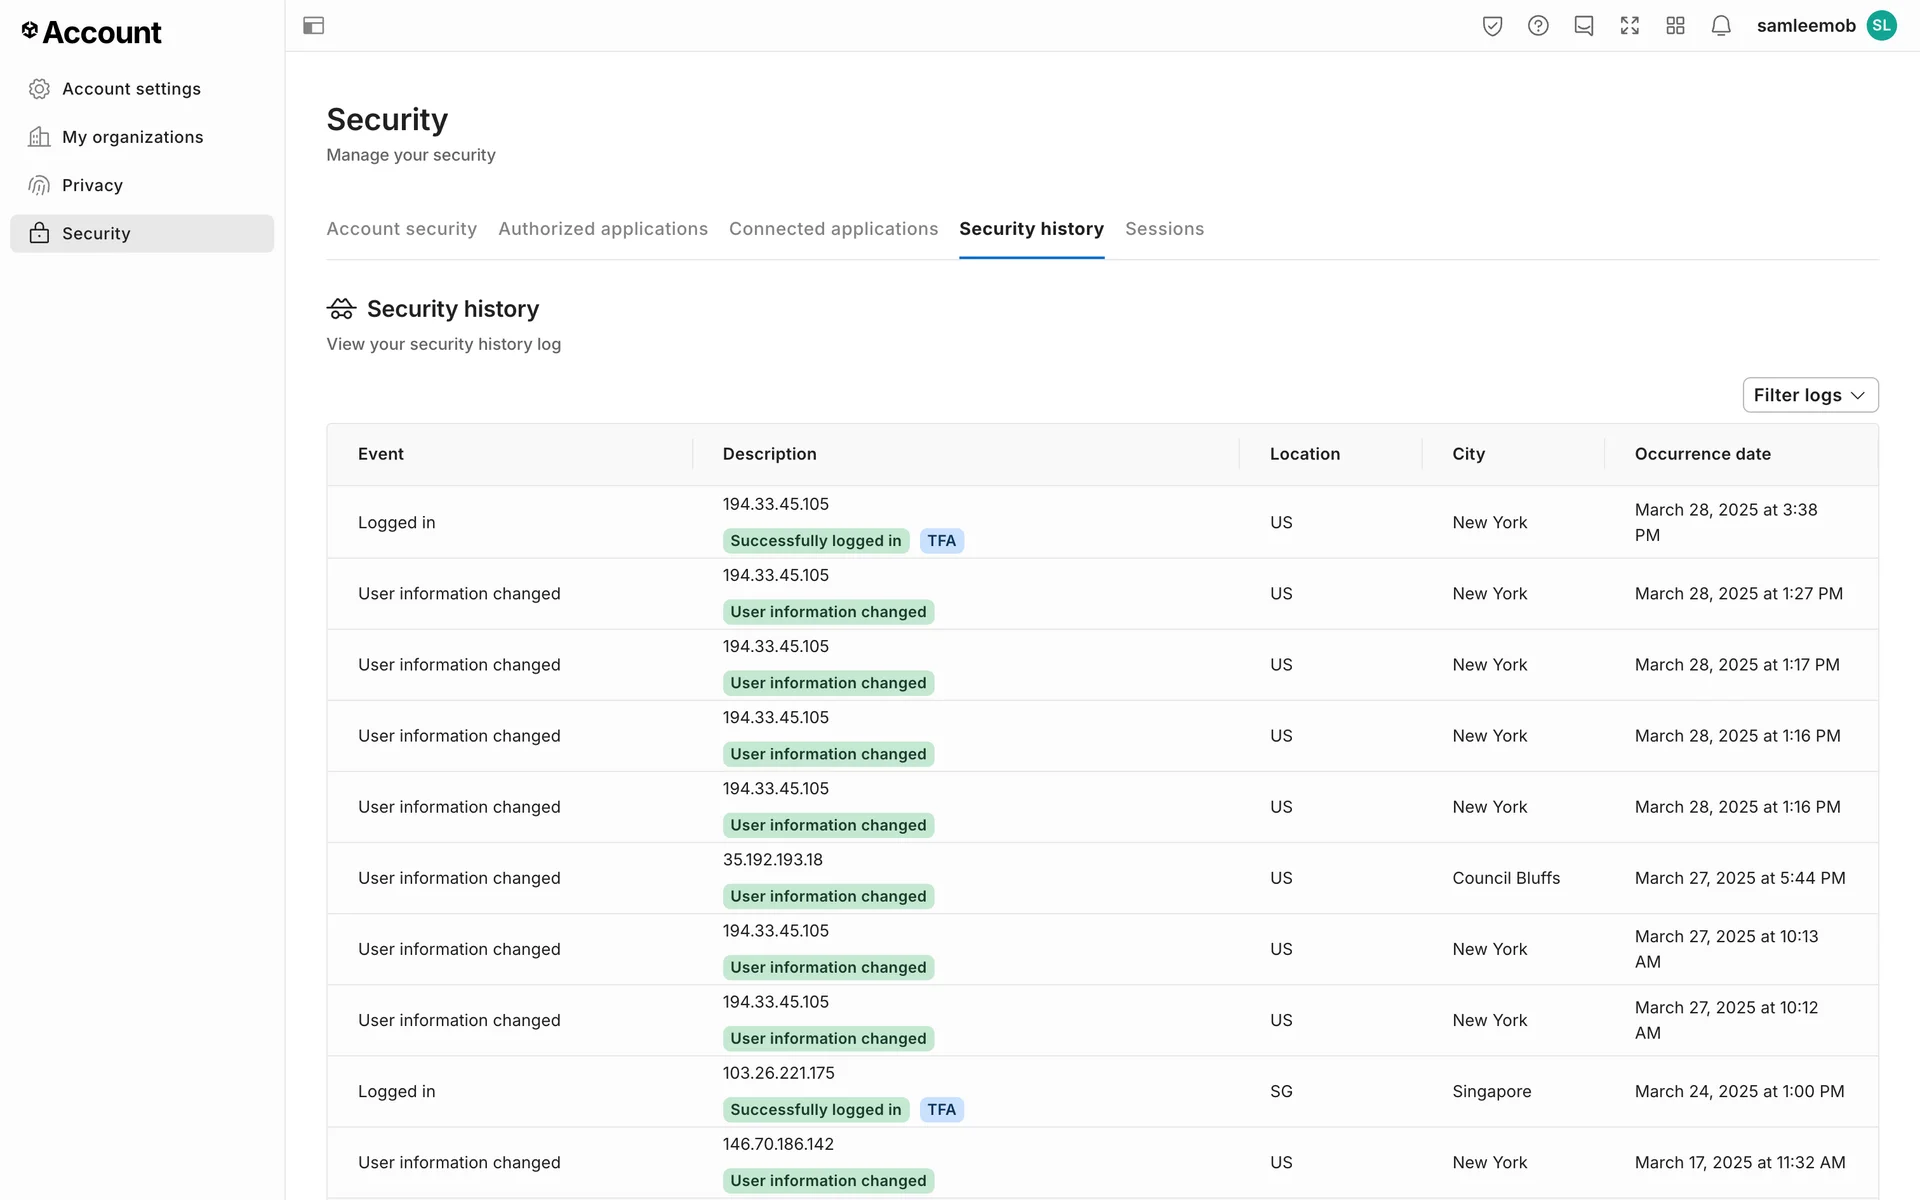The height and width of the screenshot is (1200, 1920).
Task: Open the samleemob username menu
Action: pyautogui.click(x=1805, y=26)
